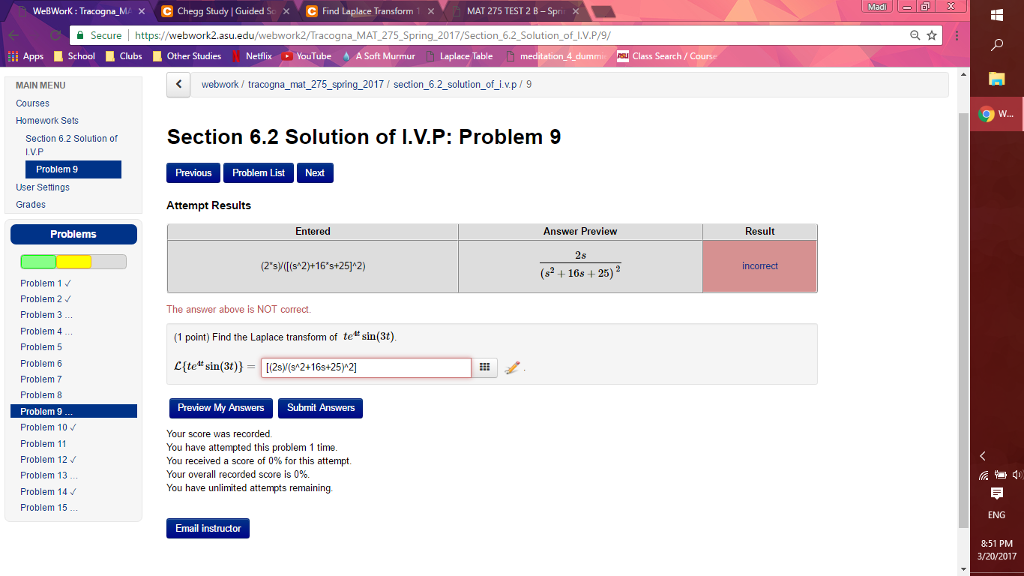Open the equation editor grid icon
This screenshot has height=576, width=1024.
[x=485, y=367]
